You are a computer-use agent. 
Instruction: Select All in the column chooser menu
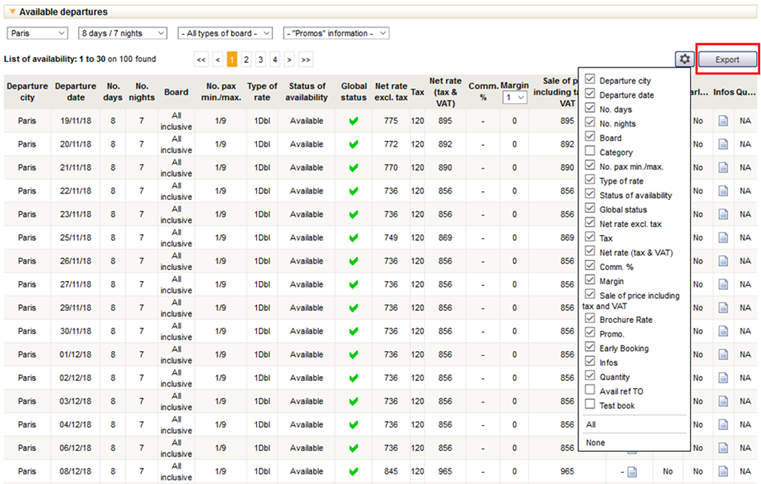click(x=592, y=425)
